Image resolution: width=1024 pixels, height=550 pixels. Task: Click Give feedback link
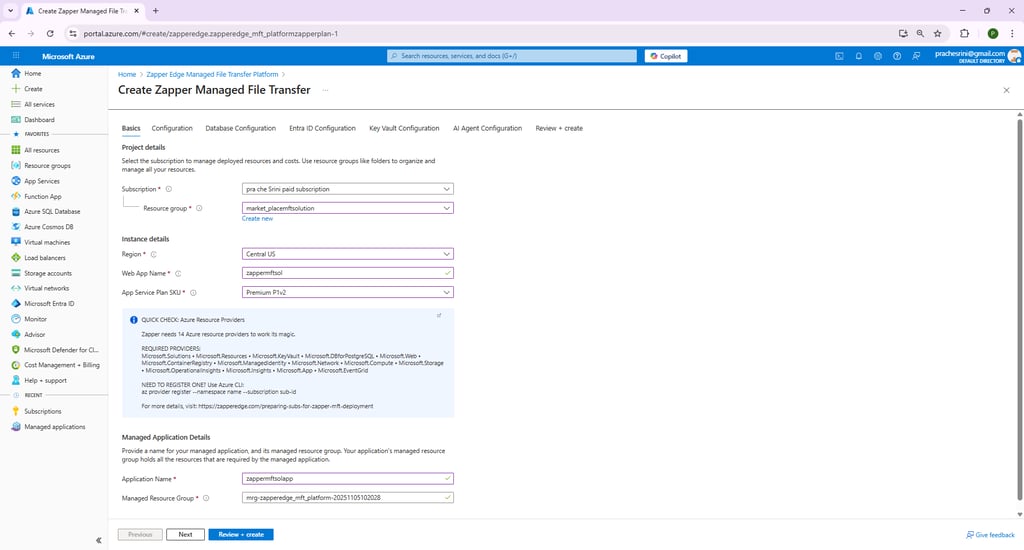991,535
